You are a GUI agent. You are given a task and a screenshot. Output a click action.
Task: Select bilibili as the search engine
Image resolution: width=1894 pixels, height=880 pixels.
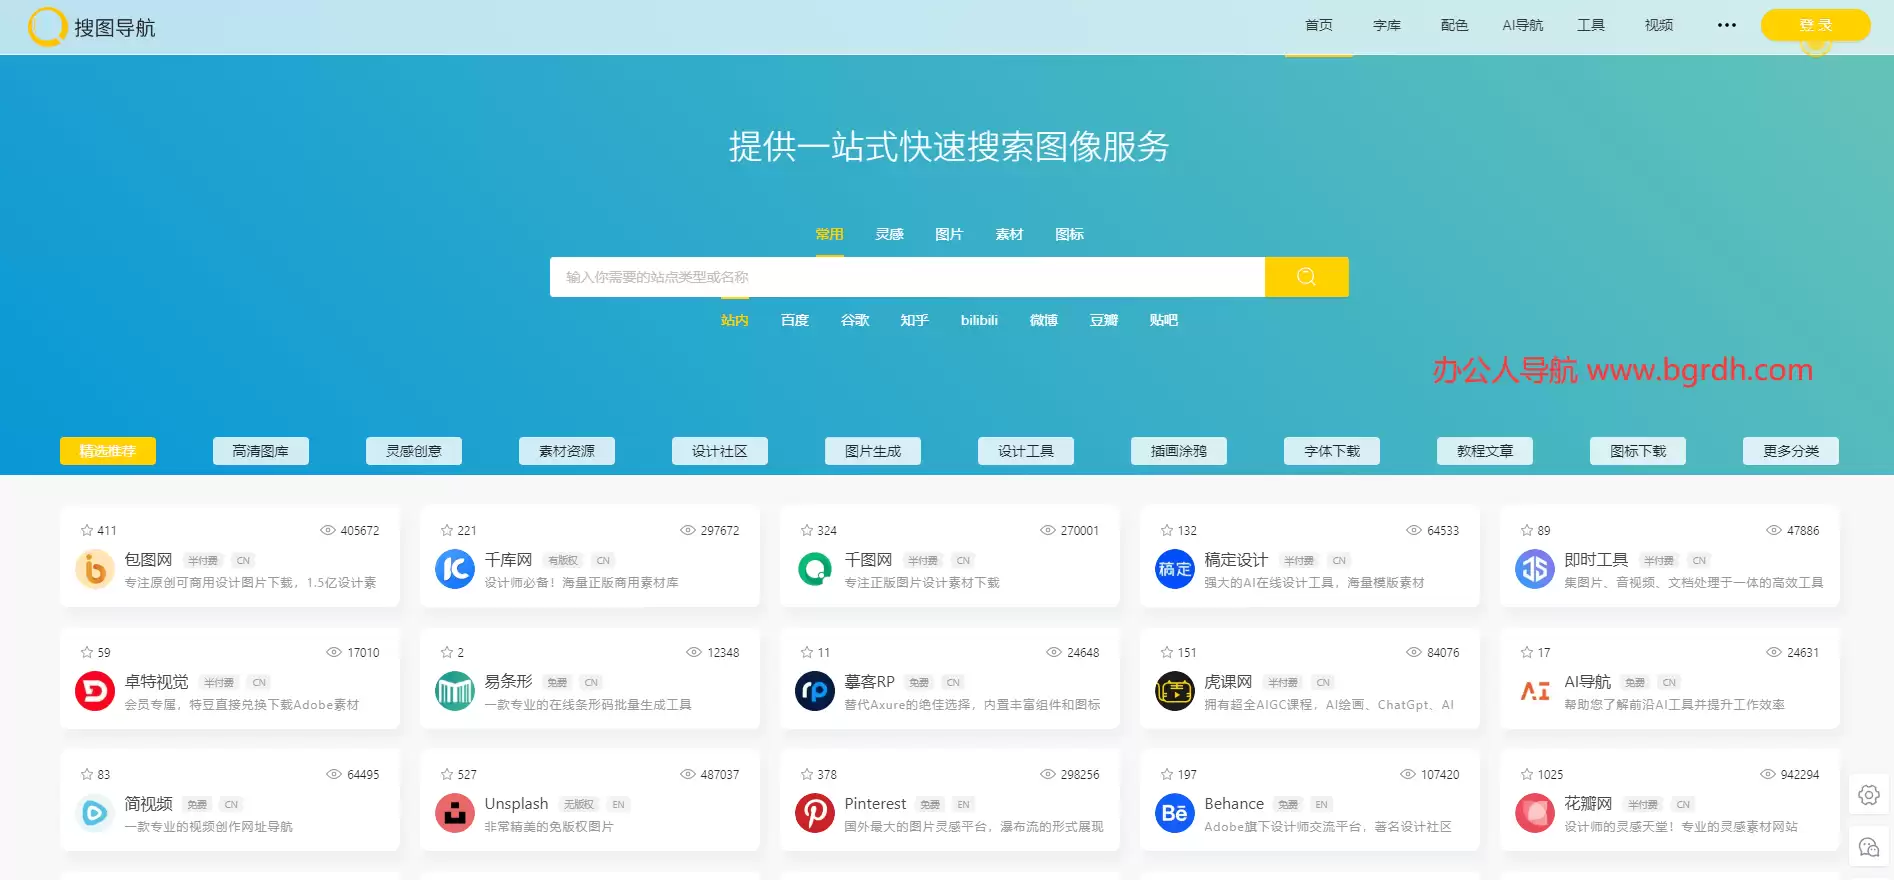point(979,320)
